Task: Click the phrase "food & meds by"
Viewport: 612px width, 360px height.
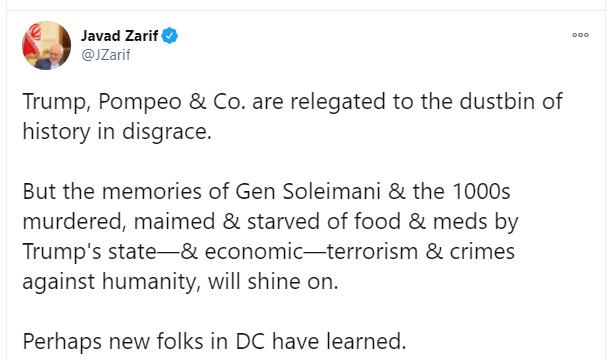Action: point(436,221)
